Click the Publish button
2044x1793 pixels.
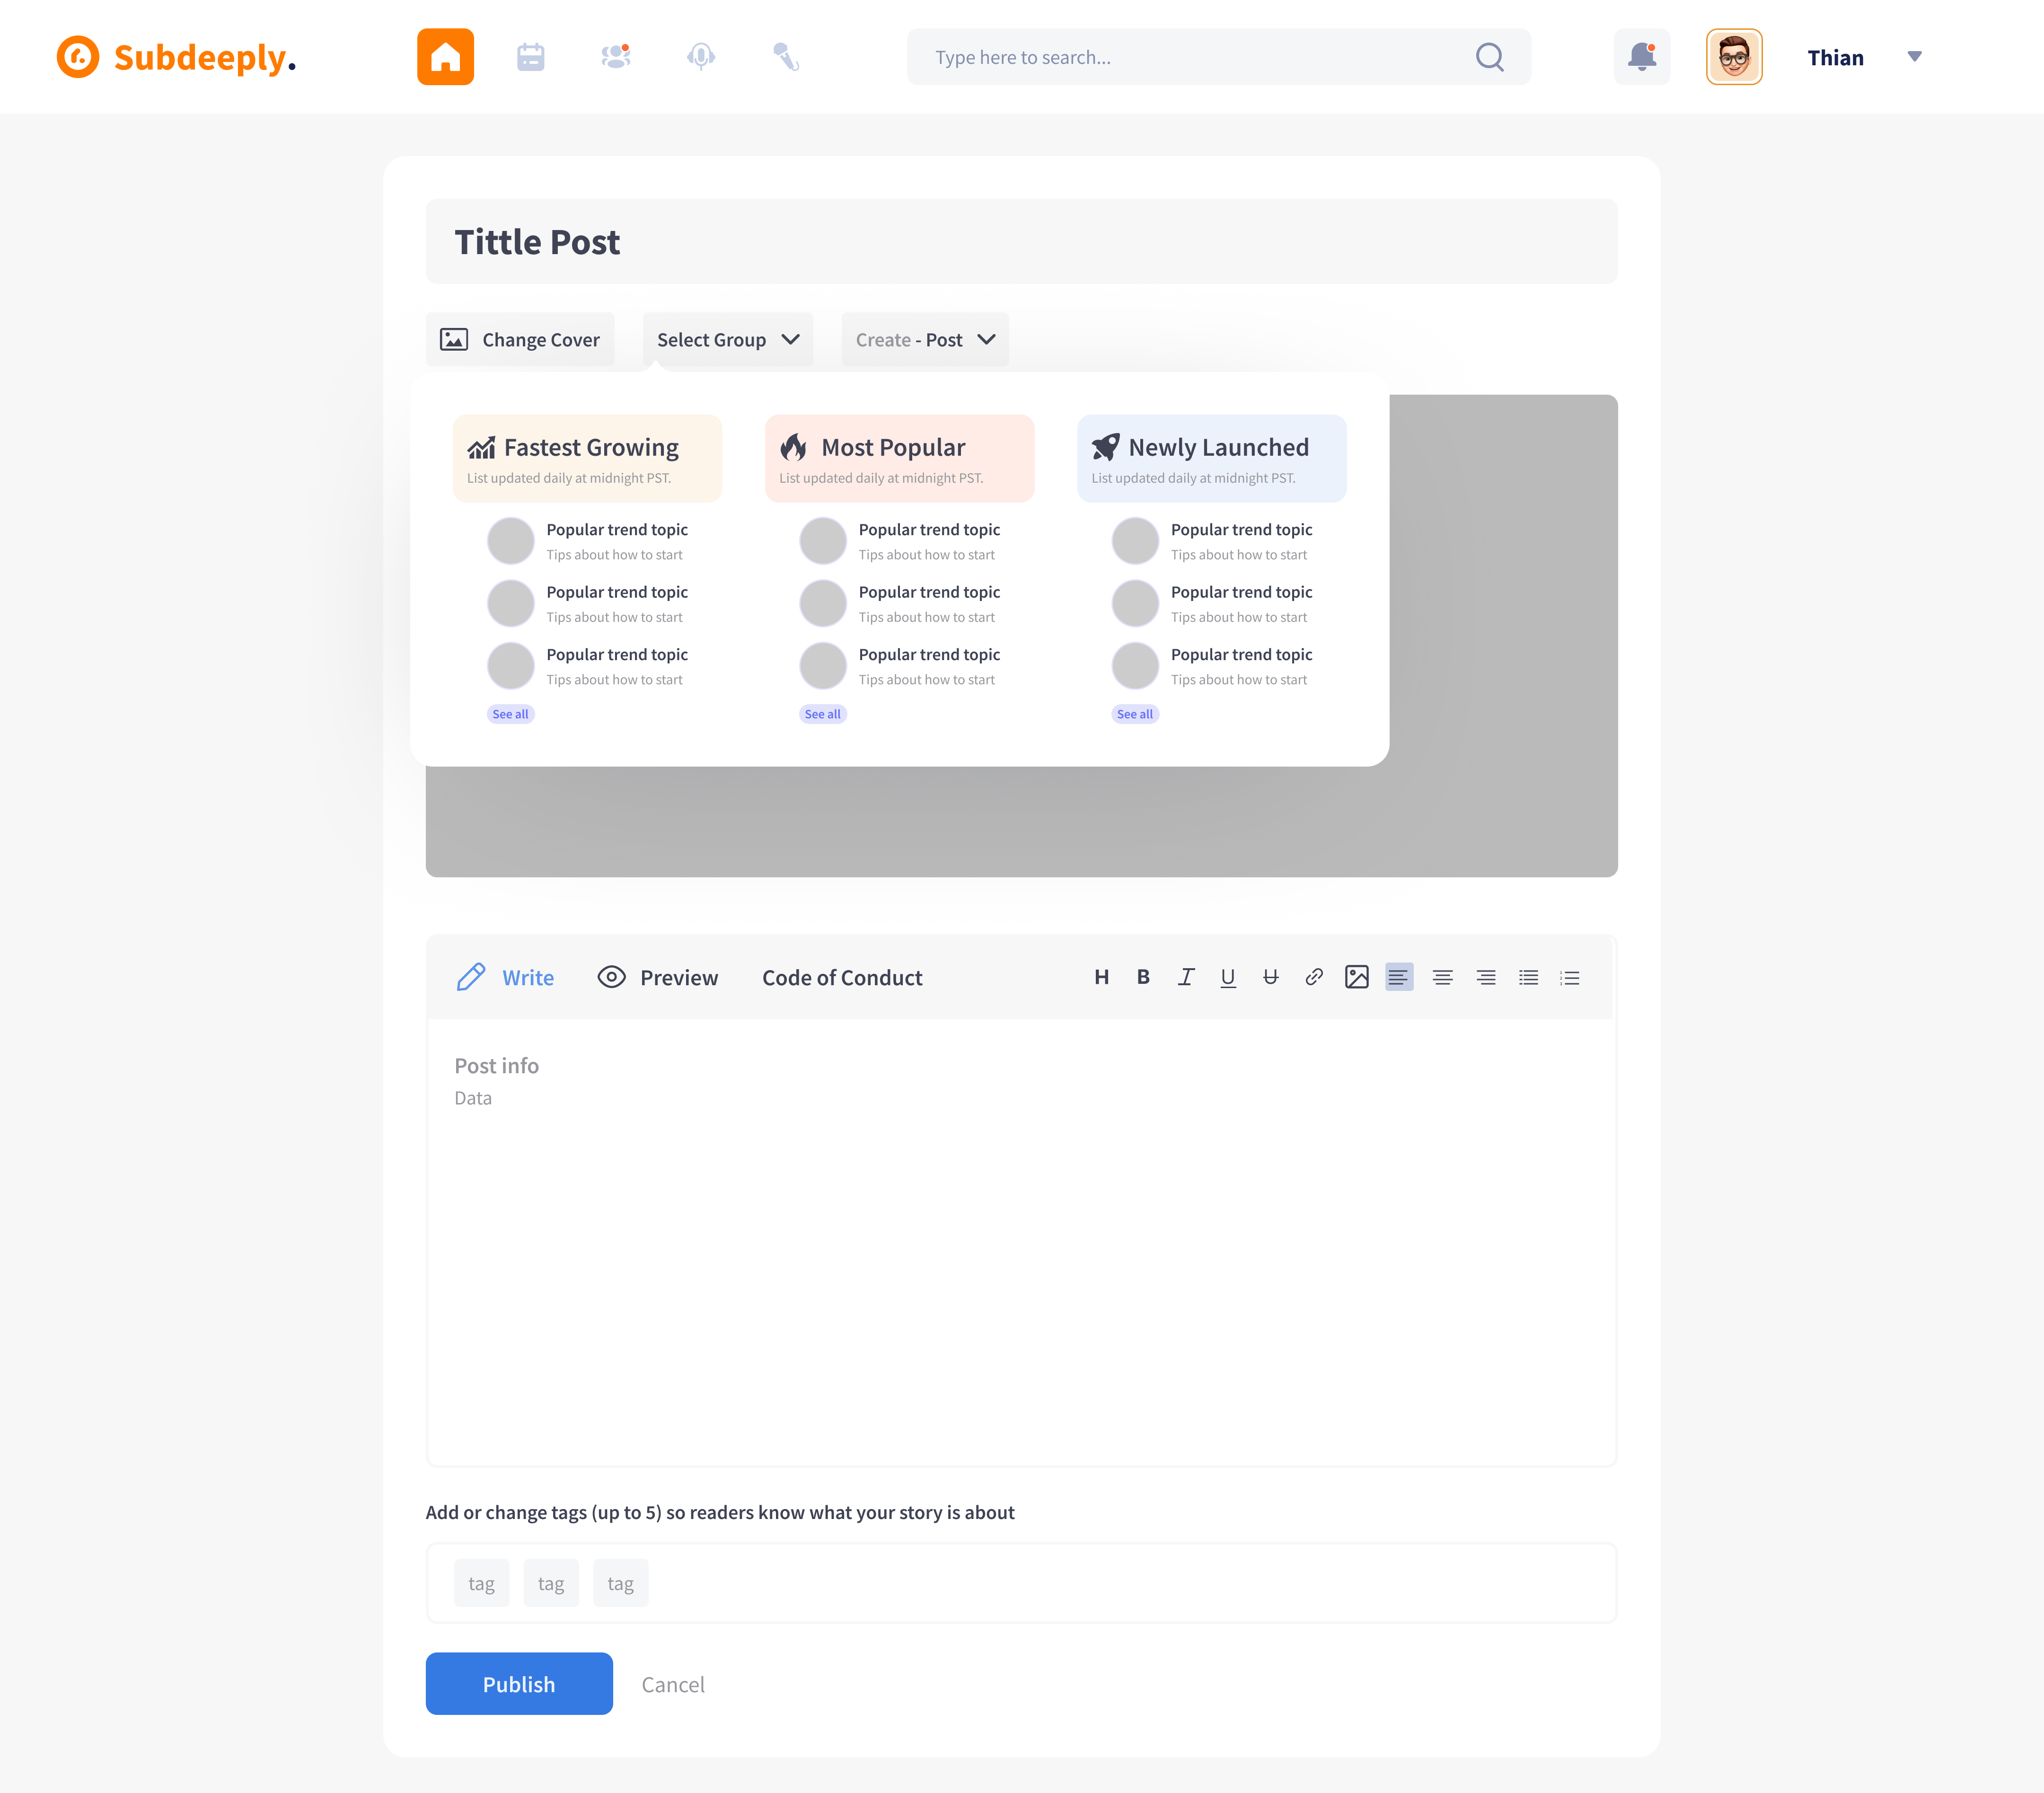pyautogui.click(x=518, y=1684)
